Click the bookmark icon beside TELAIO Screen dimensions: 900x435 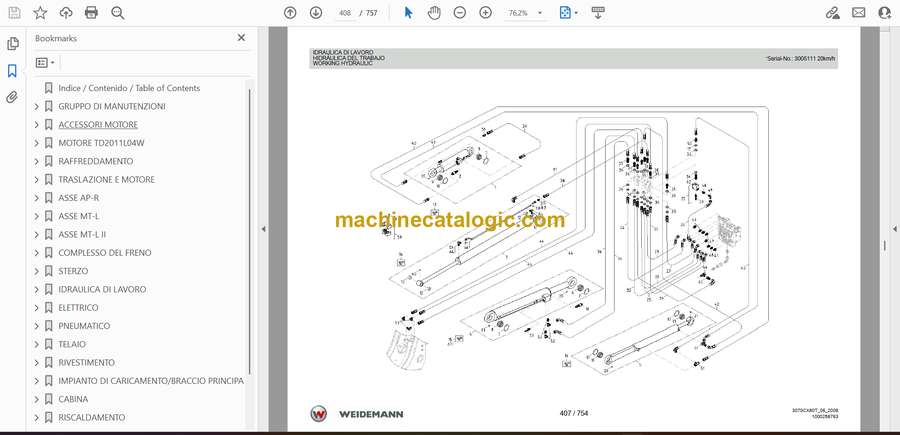pyautogui.click(x=49, y=344)
